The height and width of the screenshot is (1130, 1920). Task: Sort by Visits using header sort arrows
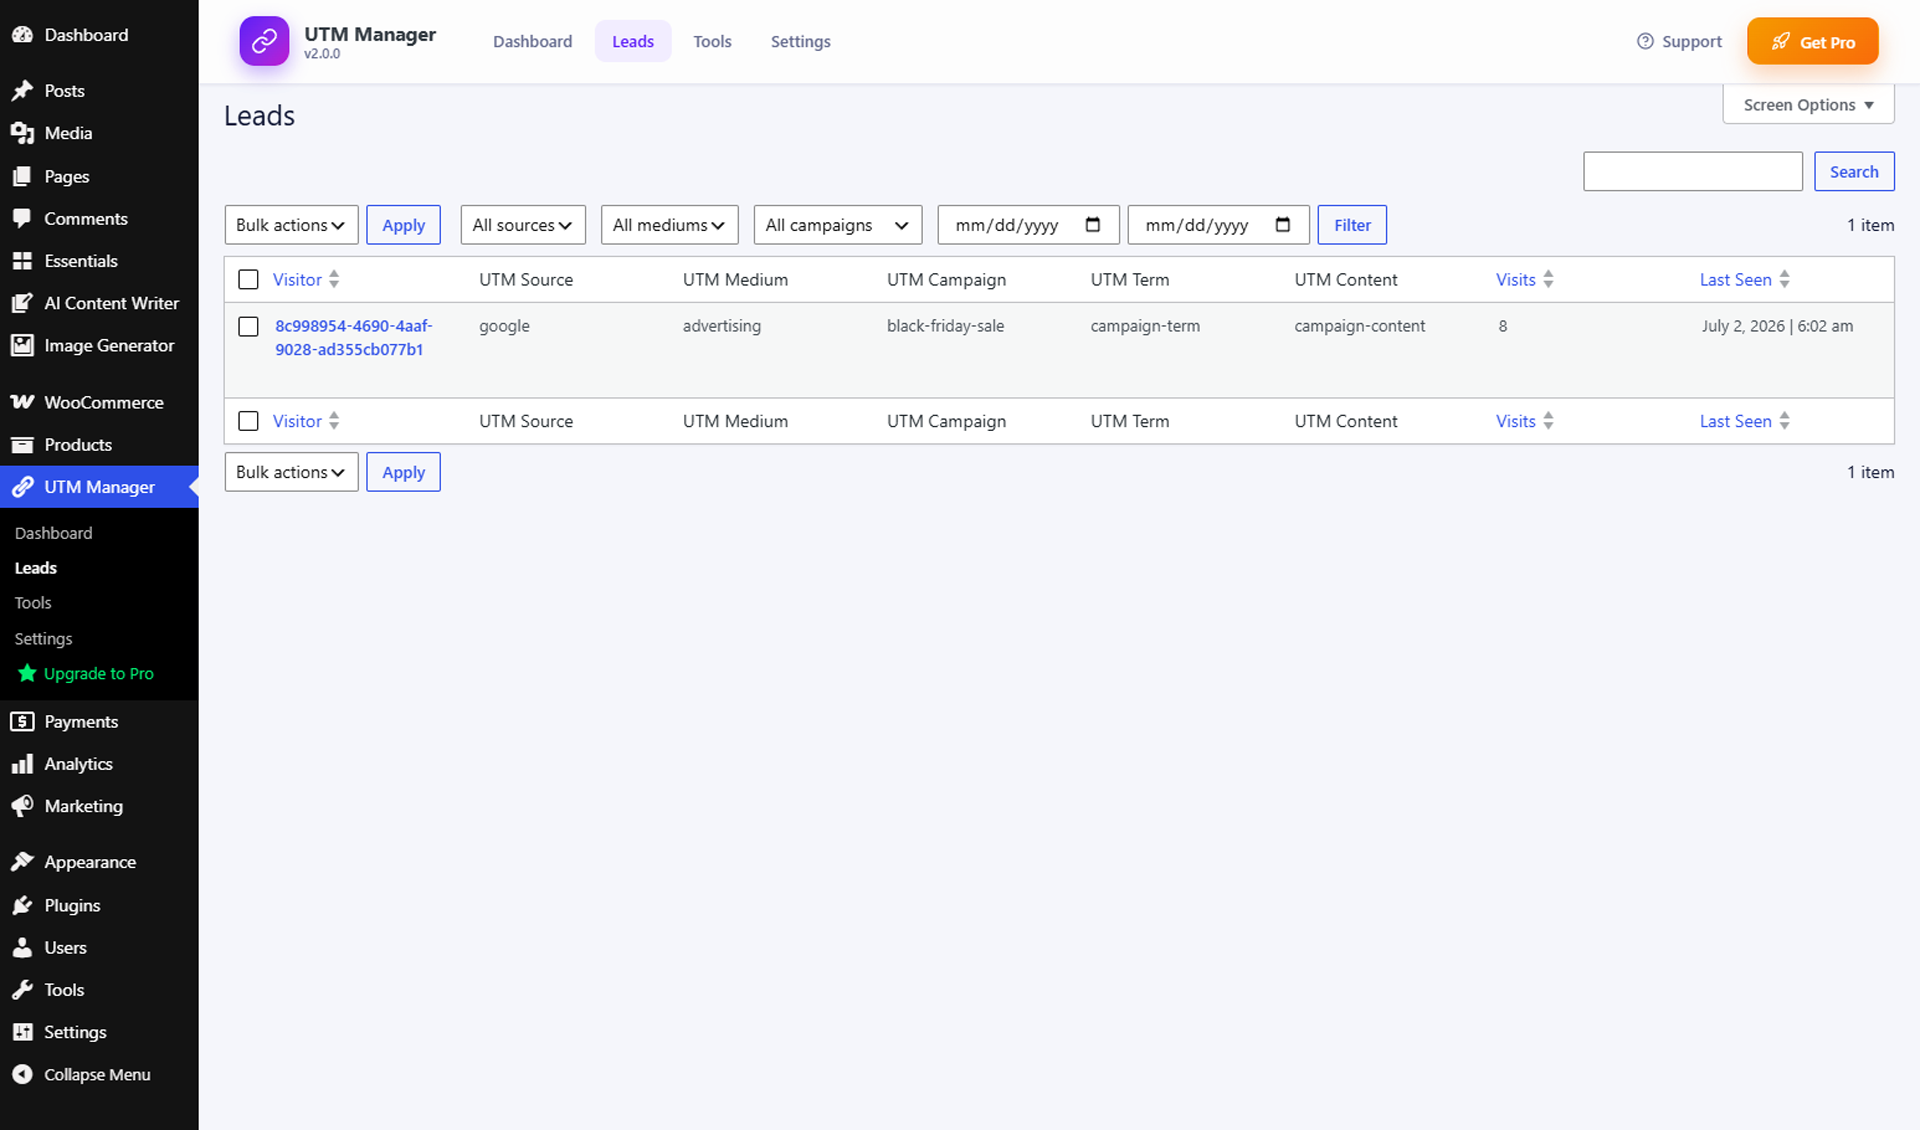pos(1548,280)
